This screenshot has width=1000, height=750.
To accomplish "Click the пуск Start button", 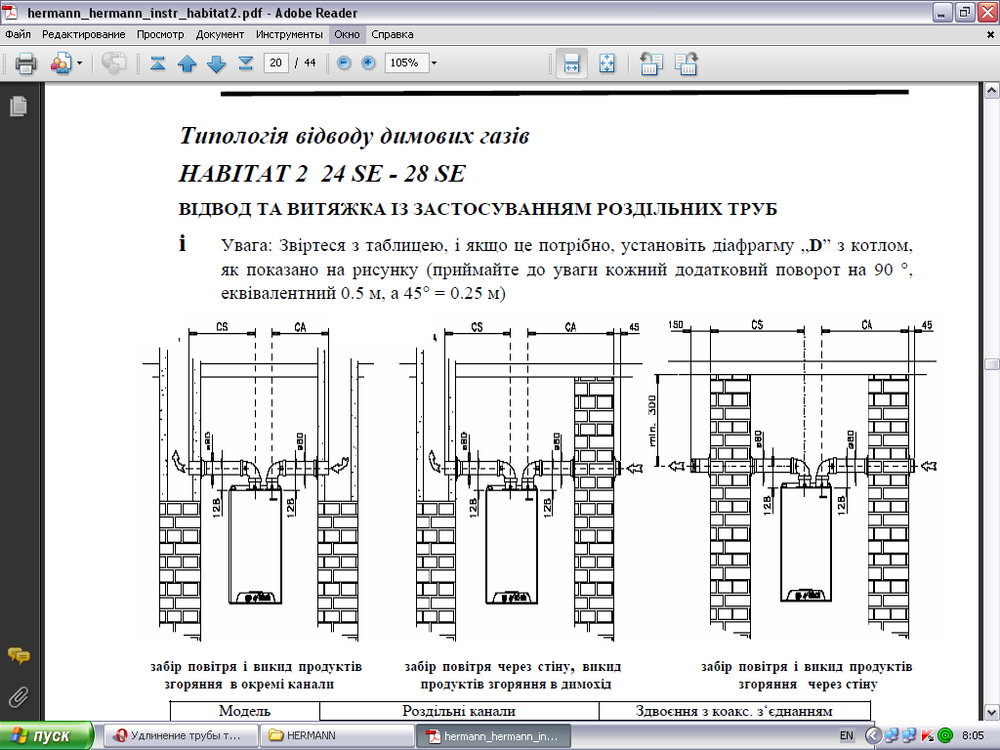I will coord(46,736).
